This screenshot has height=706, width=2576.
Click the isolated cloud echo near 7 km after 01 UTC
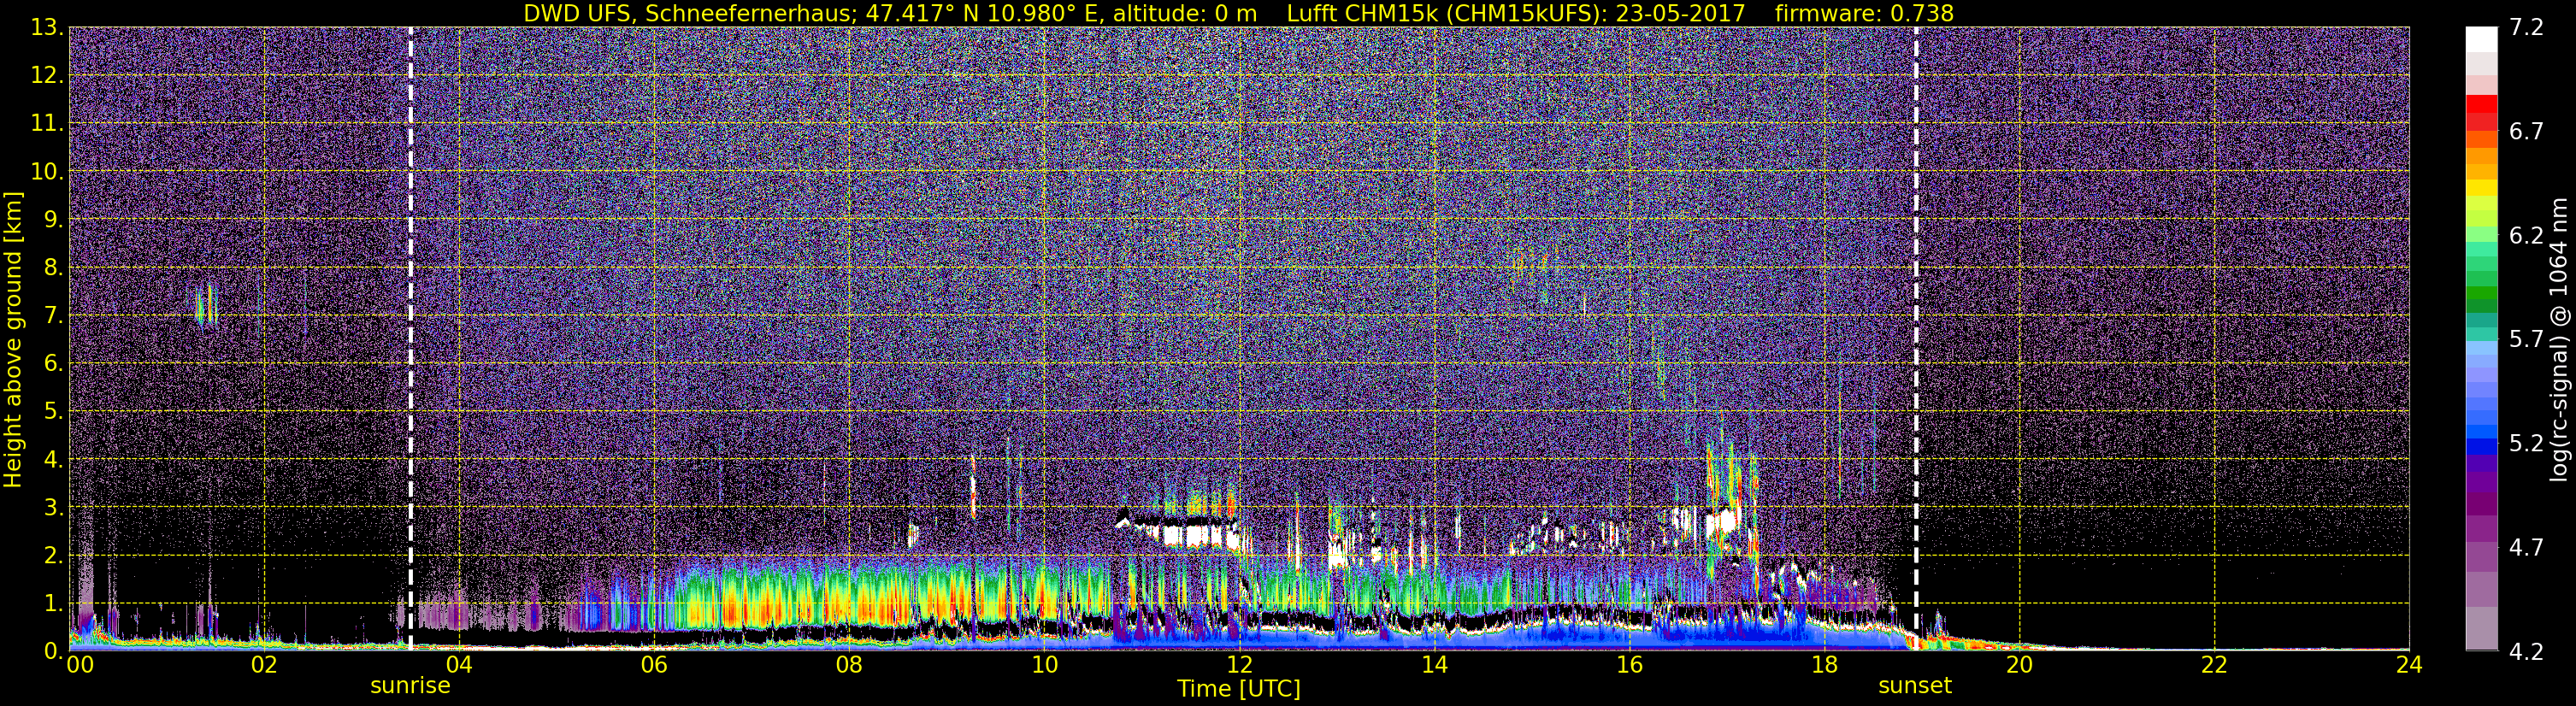click(x=206, y=307)
